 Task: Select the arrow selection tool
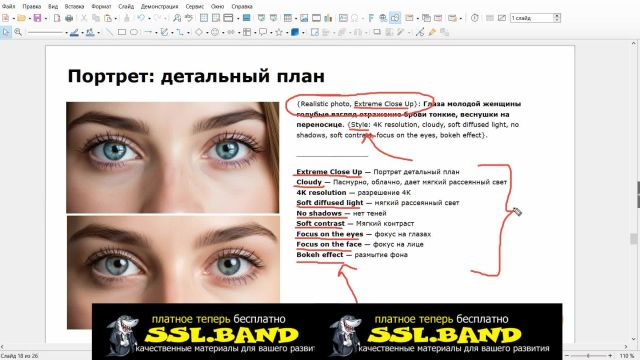(6, 32)
